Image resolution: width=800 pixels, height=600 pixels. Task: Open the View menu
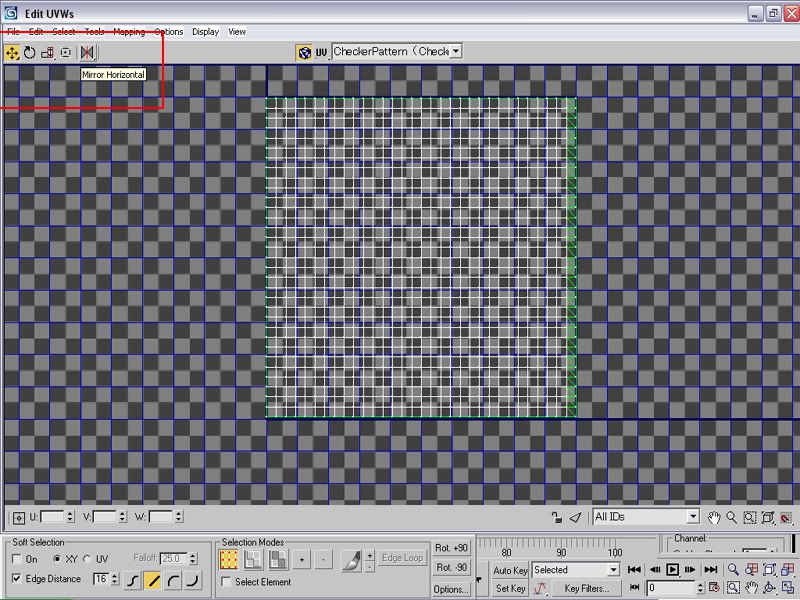click(237, 32)
